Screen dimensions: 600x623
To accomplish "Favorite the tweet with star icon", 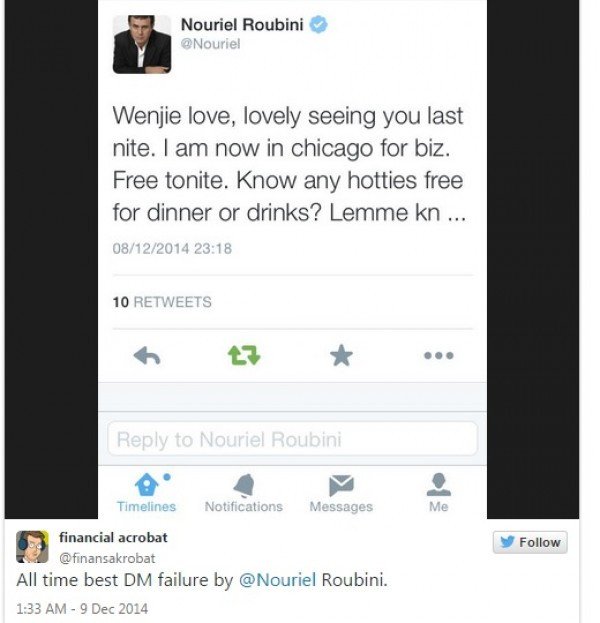I will click(341, 355).
